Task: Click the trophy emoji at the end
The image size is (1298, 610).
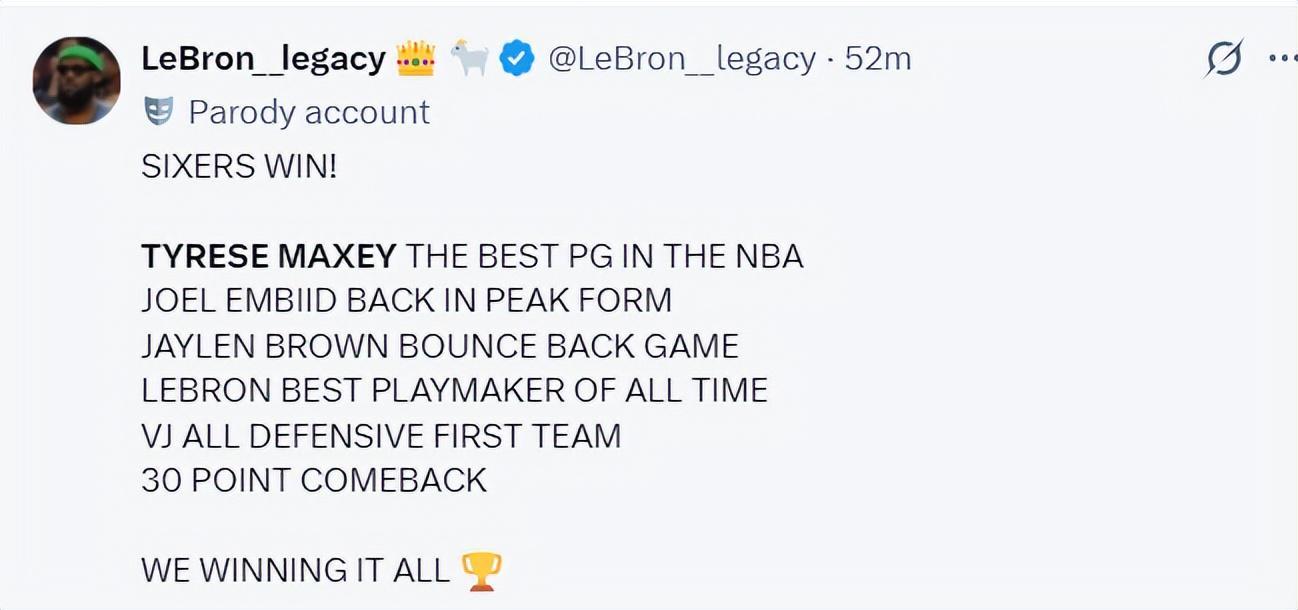Action: 481,571
